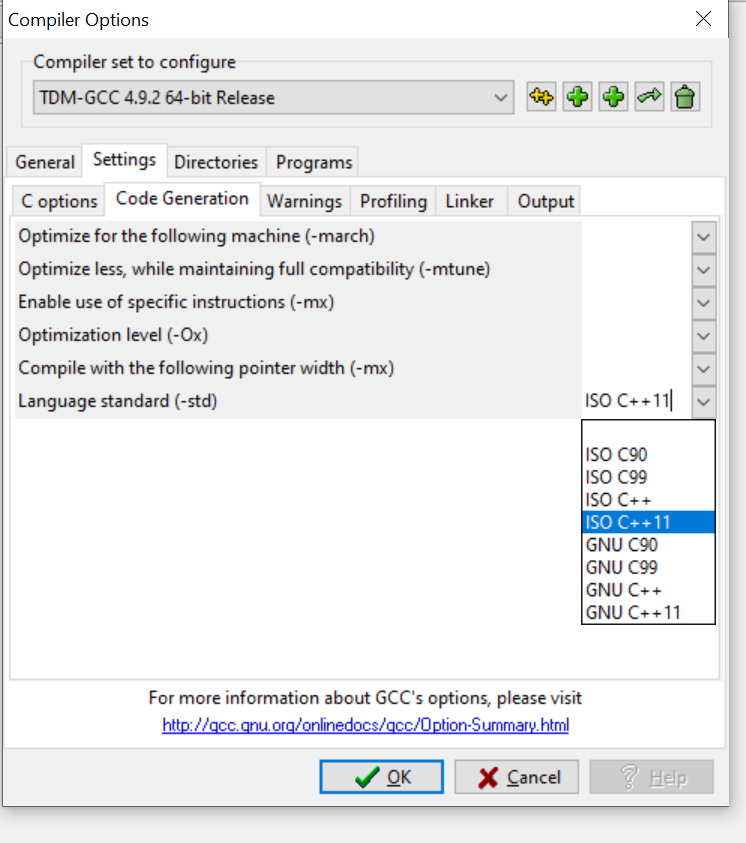Open the GCC Option-Summary link
The width and height of the screenshot is (746, 843).
[x=365, y=725]
